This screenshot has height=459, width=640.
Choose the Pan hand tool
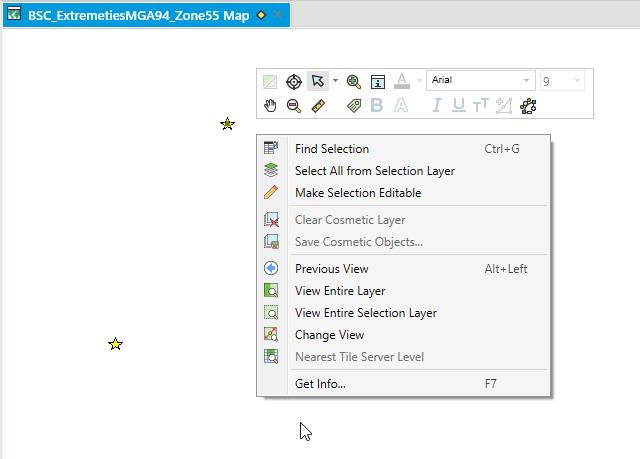click(270, 105)
